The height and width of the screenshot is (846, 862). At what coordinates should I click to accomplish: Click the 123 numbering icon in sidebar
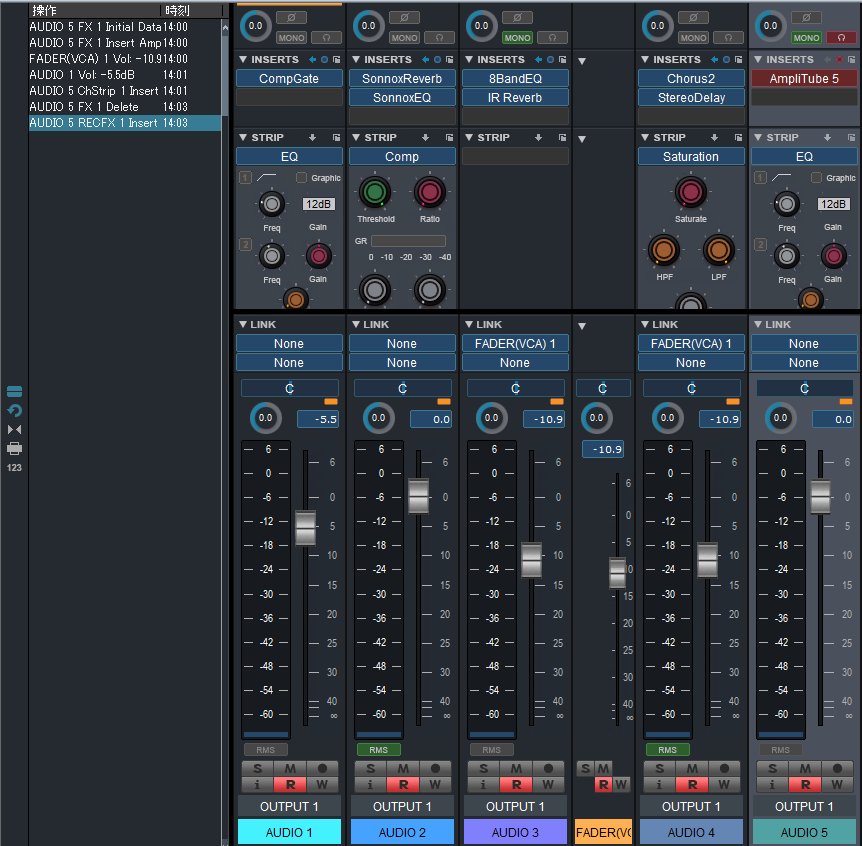[x=14, y=467]
